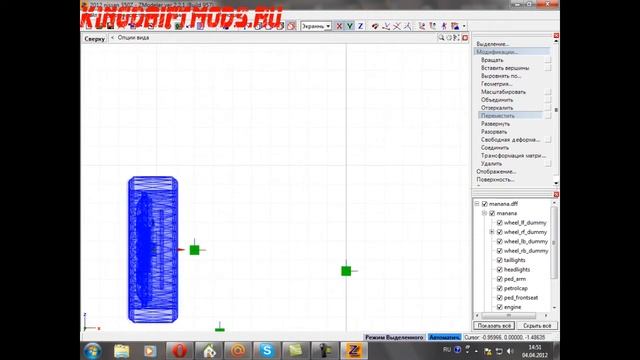Open options box beside Удалить

click(548, 164)
